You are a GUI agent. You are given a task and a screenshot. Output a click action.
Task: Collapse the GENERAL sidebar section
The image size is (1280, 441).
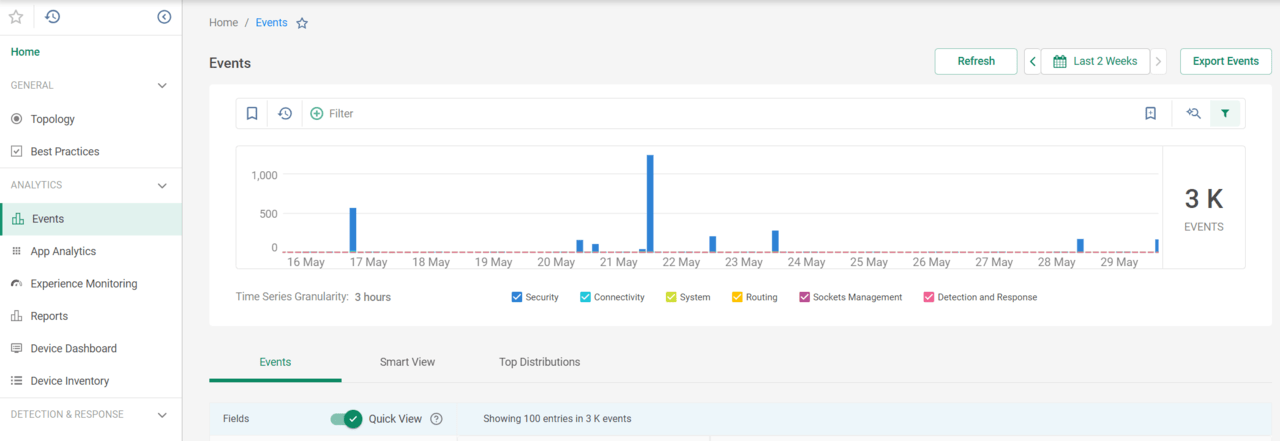point(163,86)
